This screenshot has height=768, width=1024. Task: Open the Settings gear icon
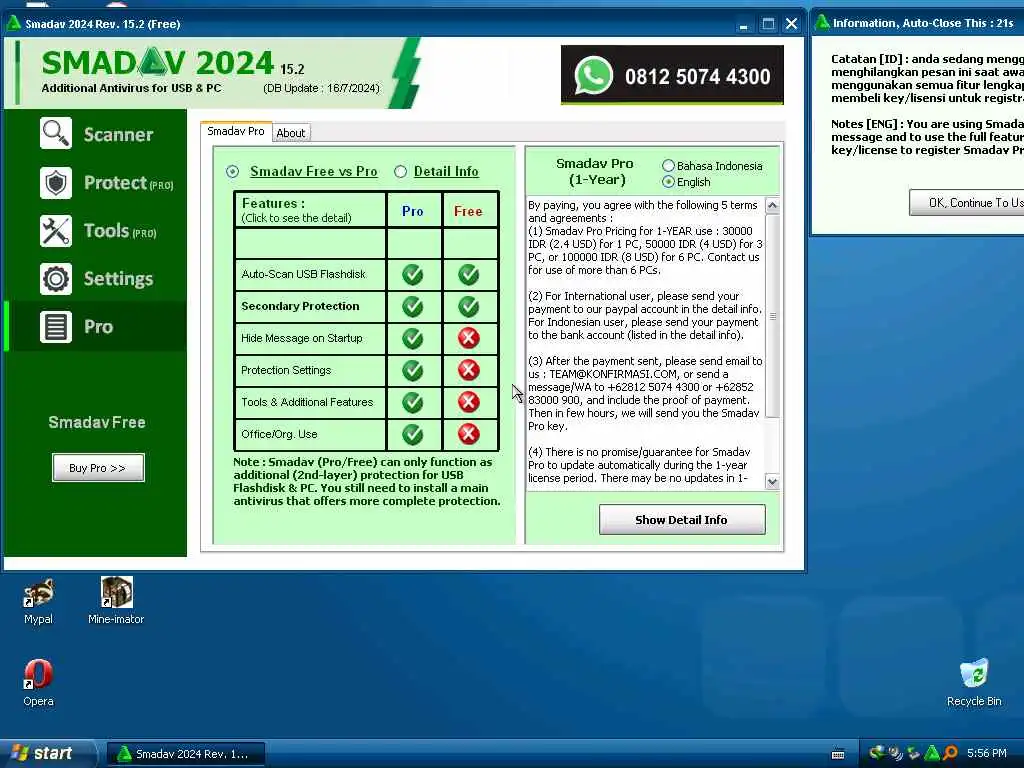(x=56, y=279)
